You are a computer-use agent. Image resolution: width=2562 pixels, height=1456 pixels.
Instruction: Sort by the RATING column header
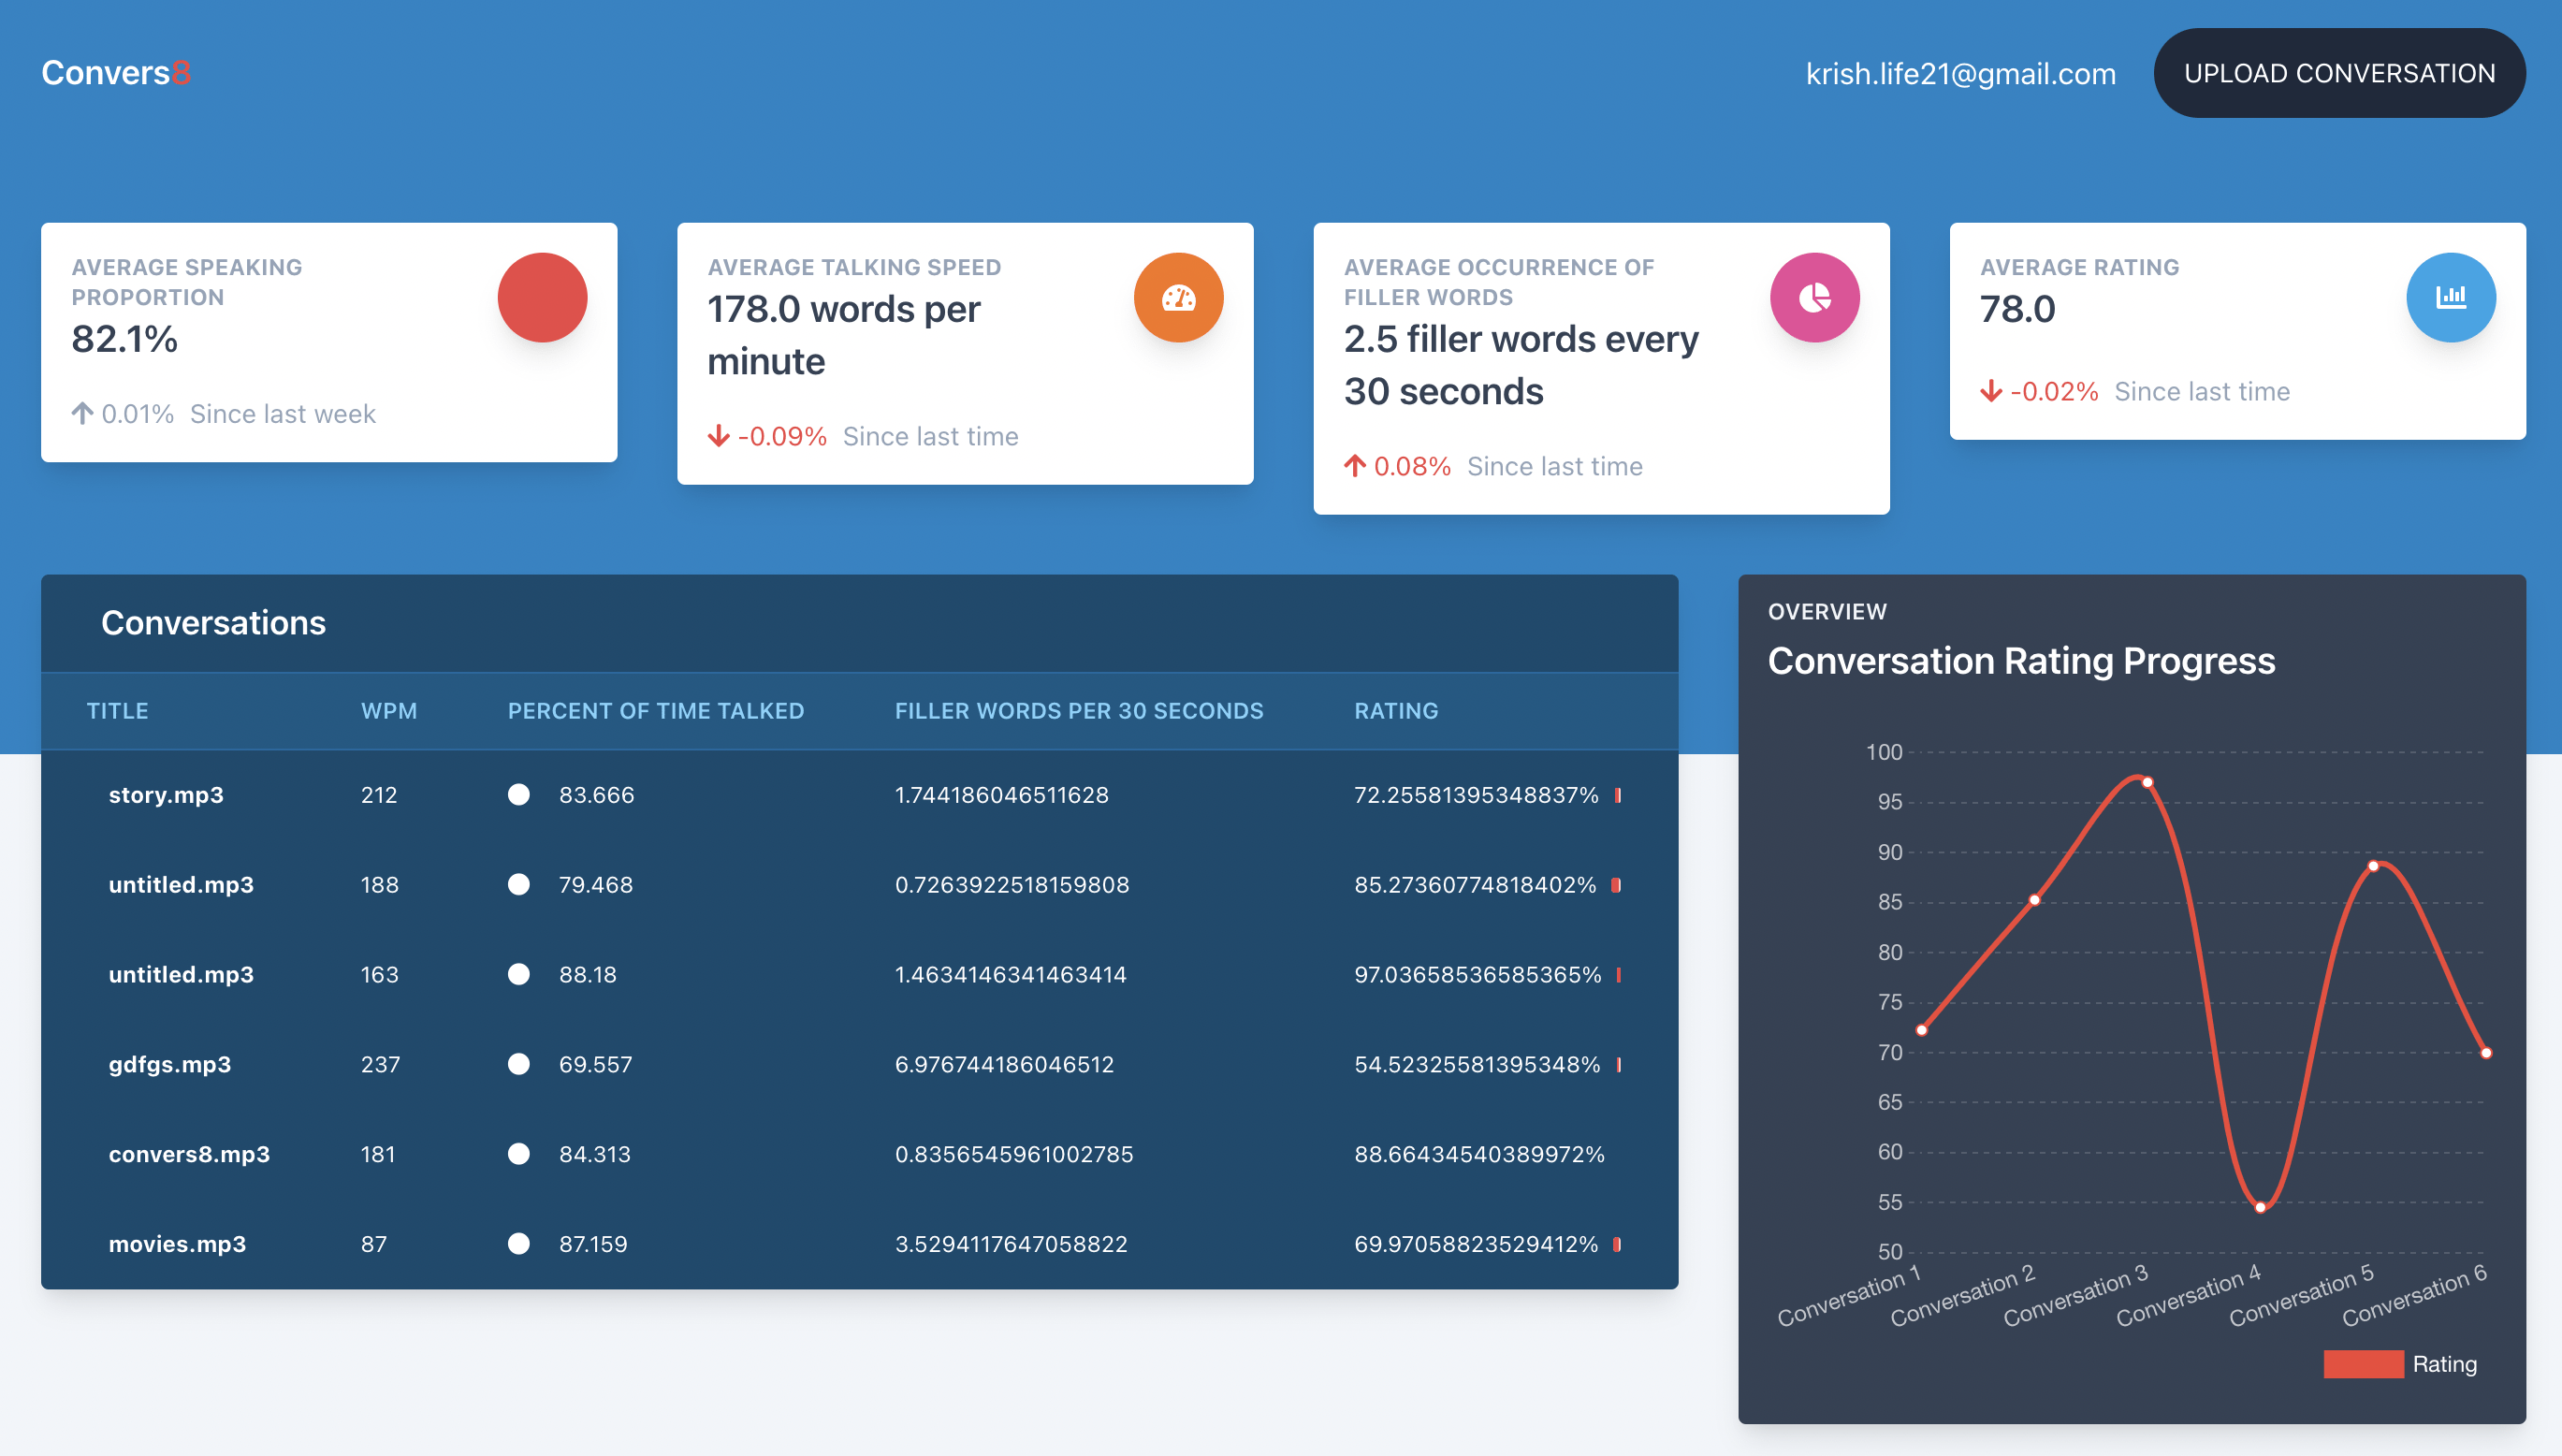click(1395, 711)
